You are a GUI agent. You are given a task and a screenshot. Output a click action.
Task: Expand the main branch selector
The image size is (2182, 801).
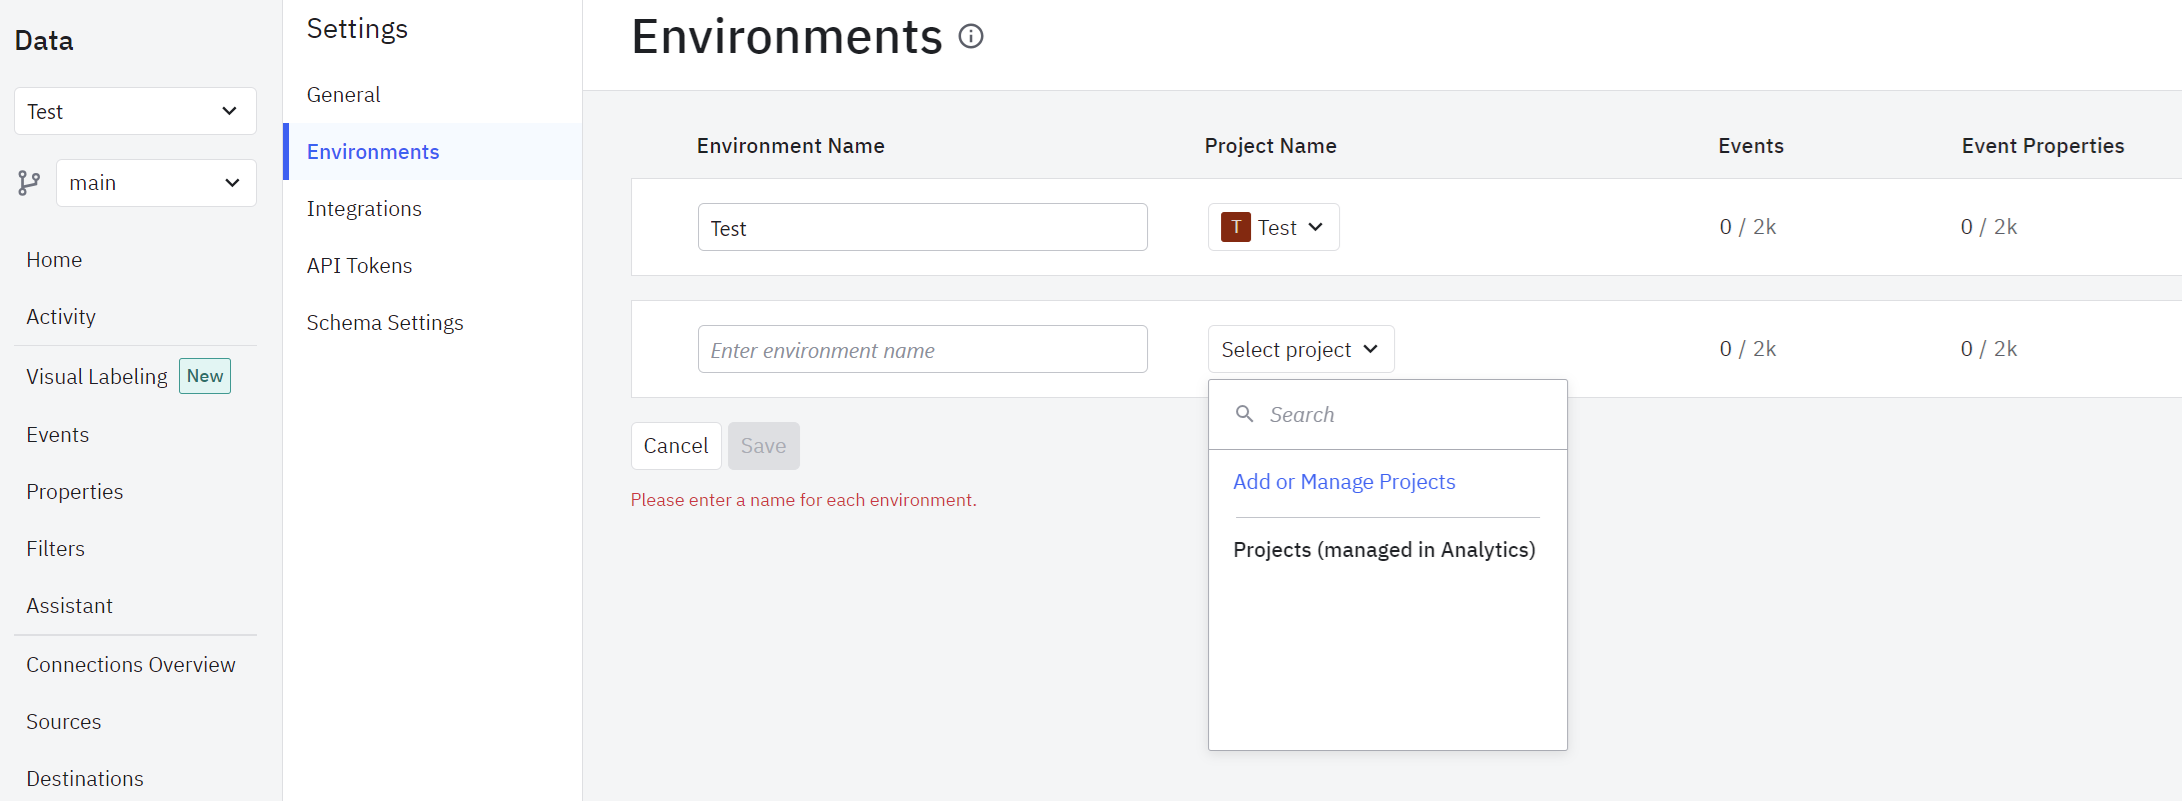[156, 183]
